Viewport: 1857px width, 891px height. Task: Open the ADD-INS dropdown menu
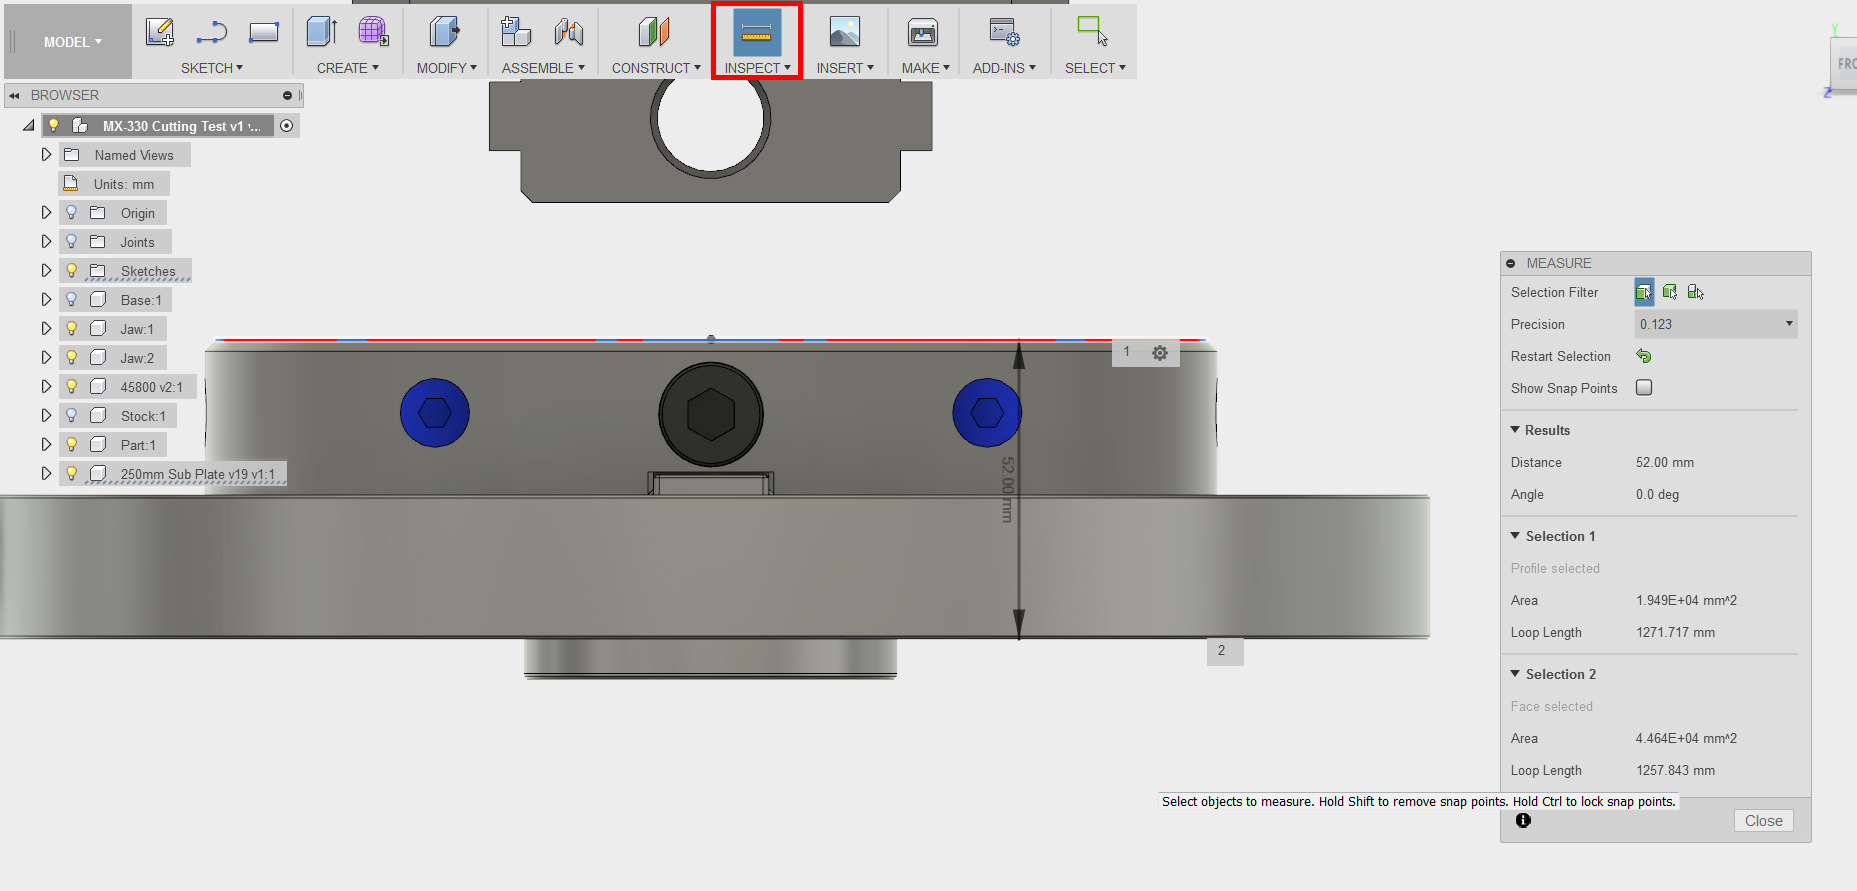1004,68
